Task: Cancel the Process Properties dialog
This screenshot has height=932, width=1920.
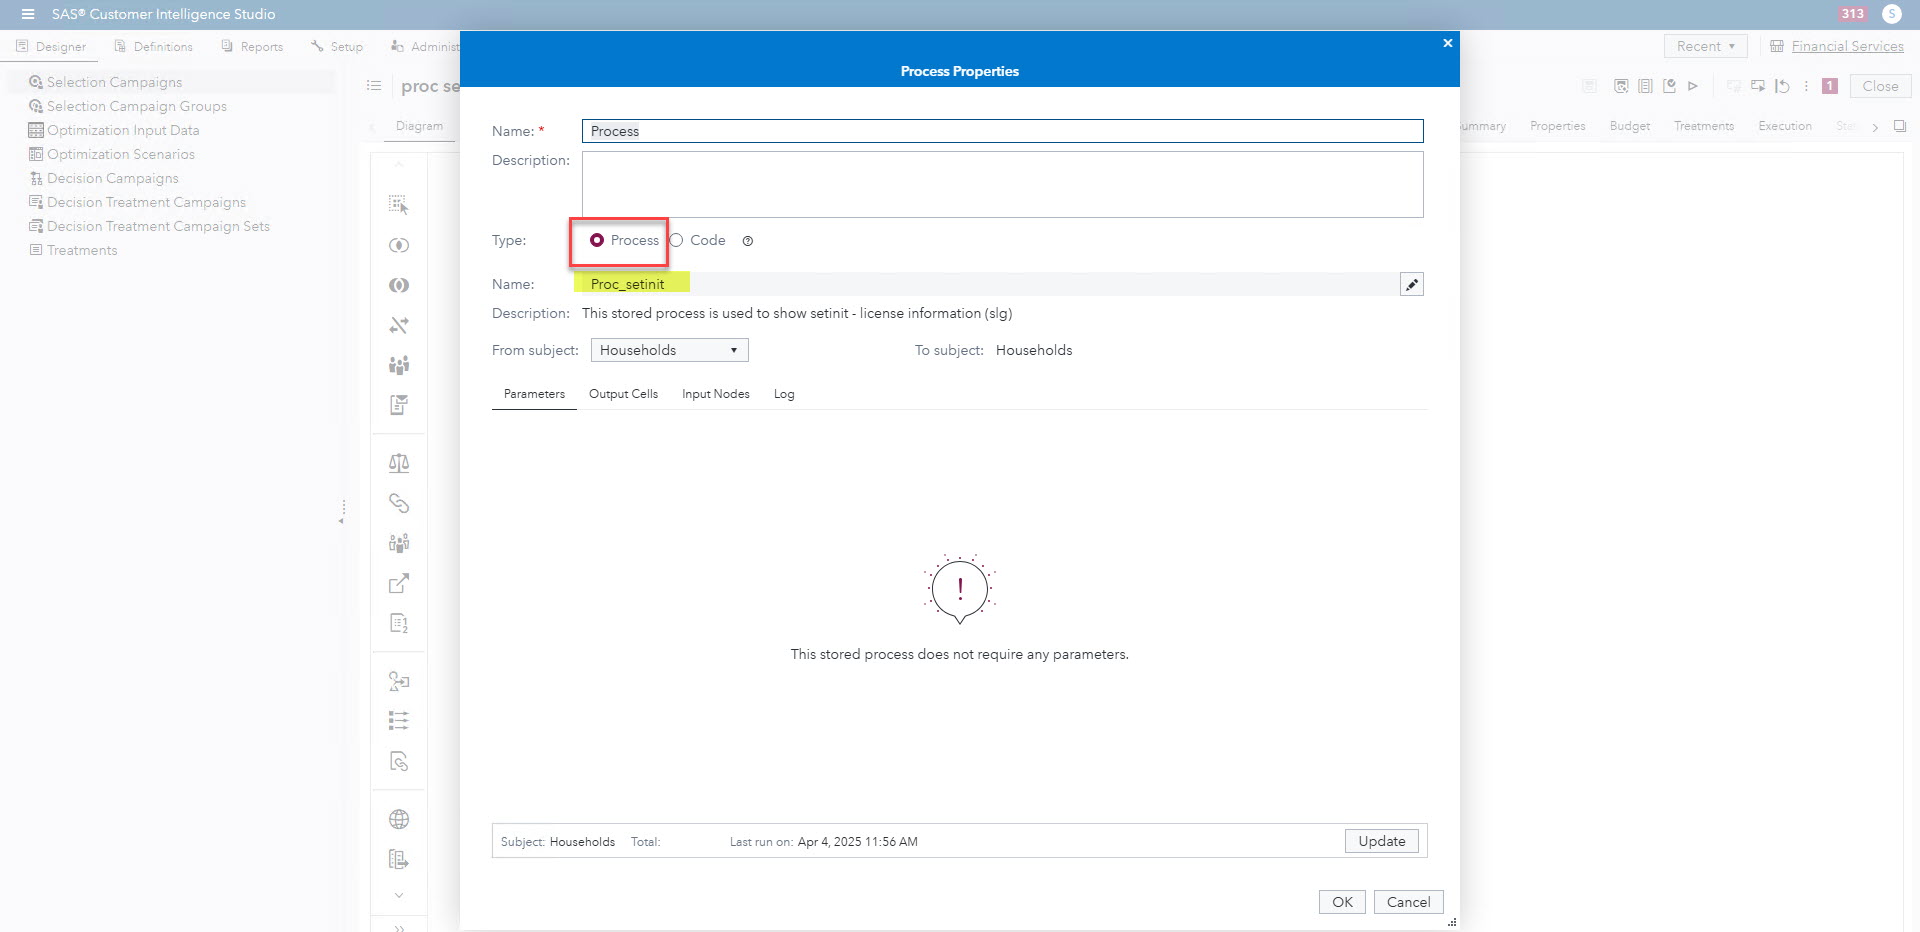Action: [x=1409, y=902]
